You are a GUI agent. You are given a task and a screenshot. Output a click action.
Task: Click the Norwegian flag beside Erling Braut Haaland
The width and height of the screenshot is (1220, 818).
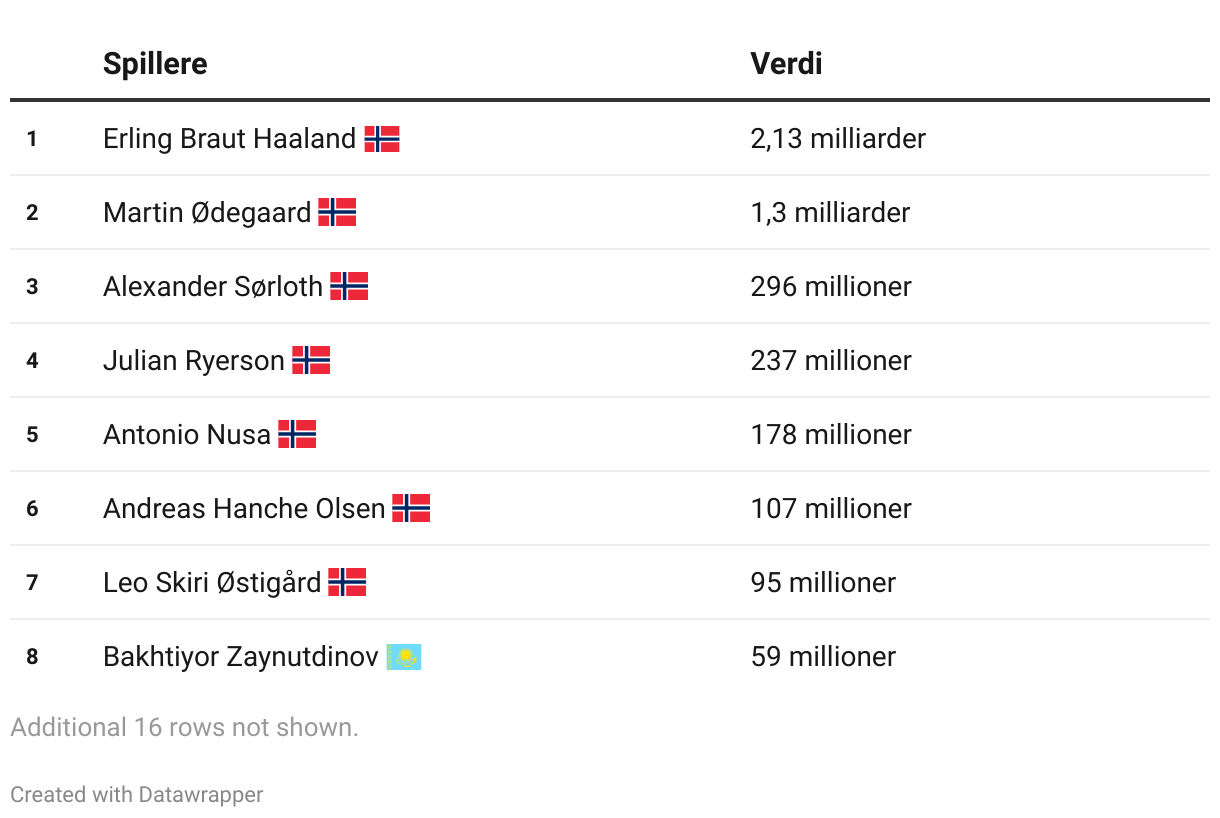[382, 139]
